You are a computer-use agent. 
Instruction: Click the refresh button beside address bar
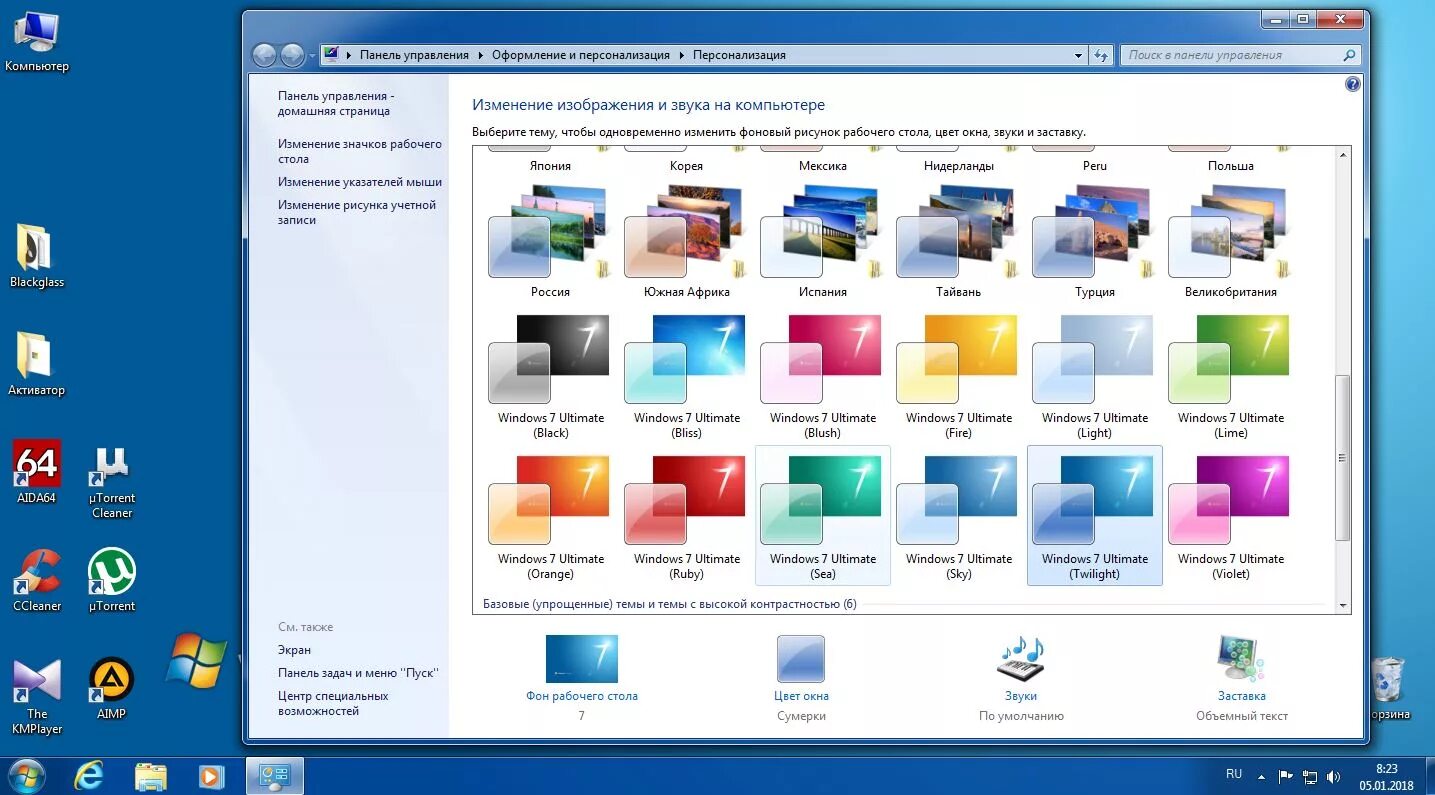(x=1101, y=55)
